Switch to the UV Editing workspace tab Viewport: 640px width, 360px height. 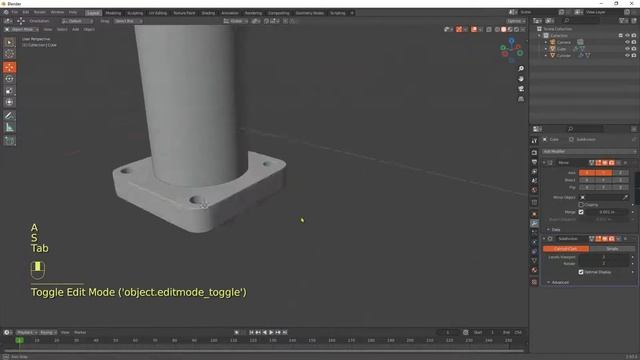(x=158, y=13)
